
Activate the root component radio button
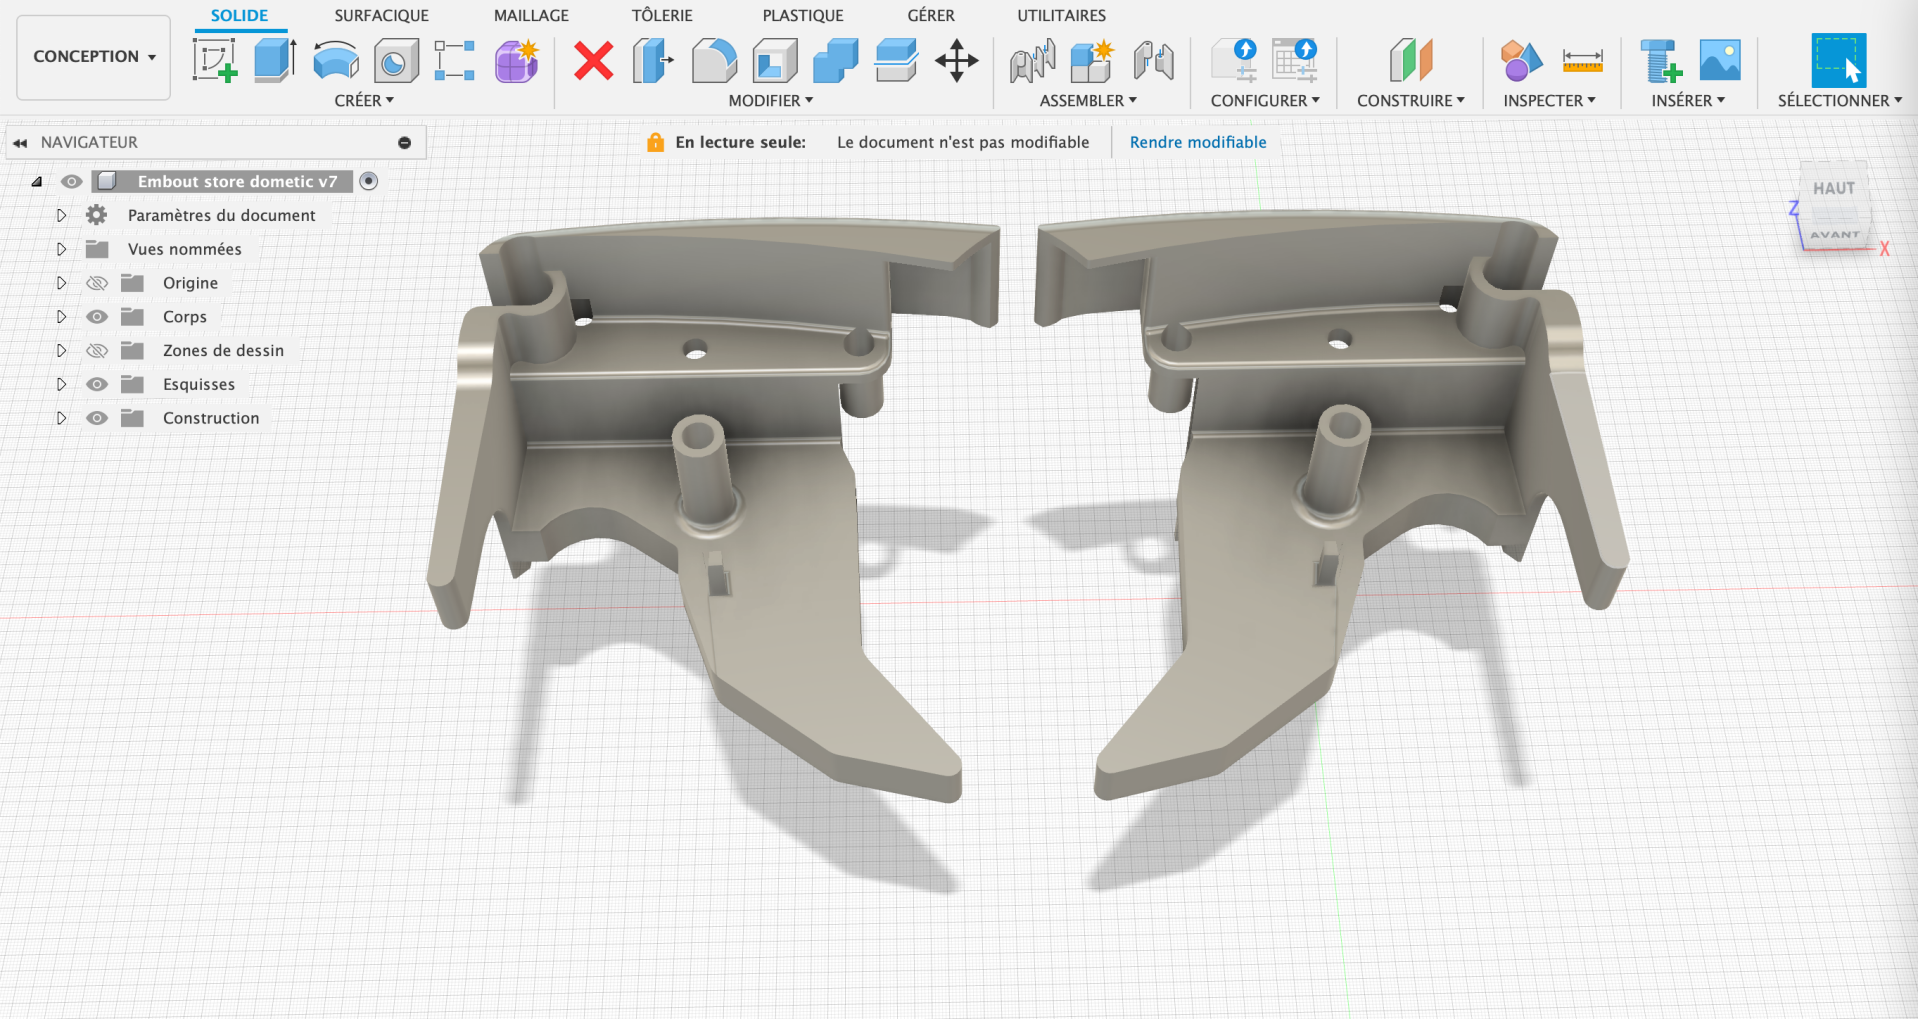pos(369,181)
